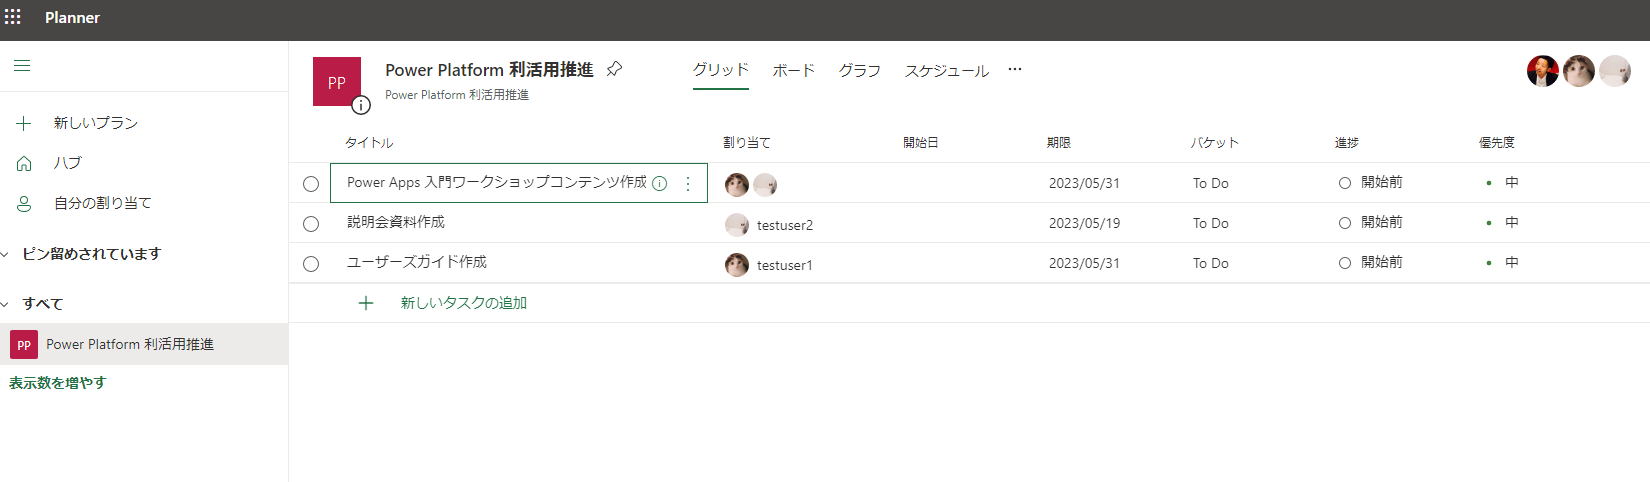
Task: Click due date 2023/05/31 for Power Apps task
Action: [x=1084, y=183]
